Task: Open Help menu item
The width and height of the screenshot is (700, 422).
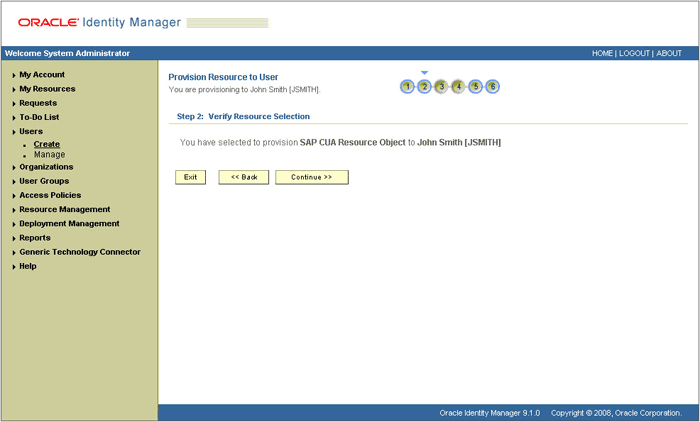Action: [28, 266]
